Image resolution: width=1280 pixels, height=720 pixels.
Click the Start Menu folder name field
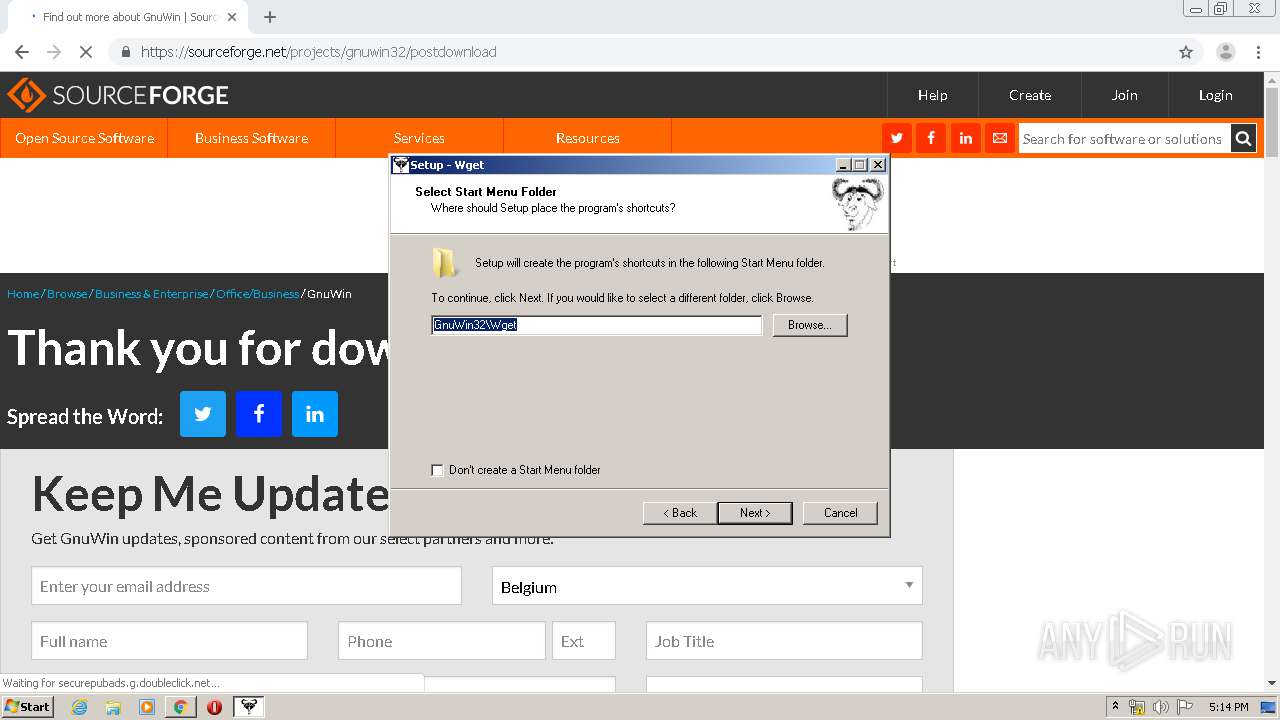coord(597,325)
